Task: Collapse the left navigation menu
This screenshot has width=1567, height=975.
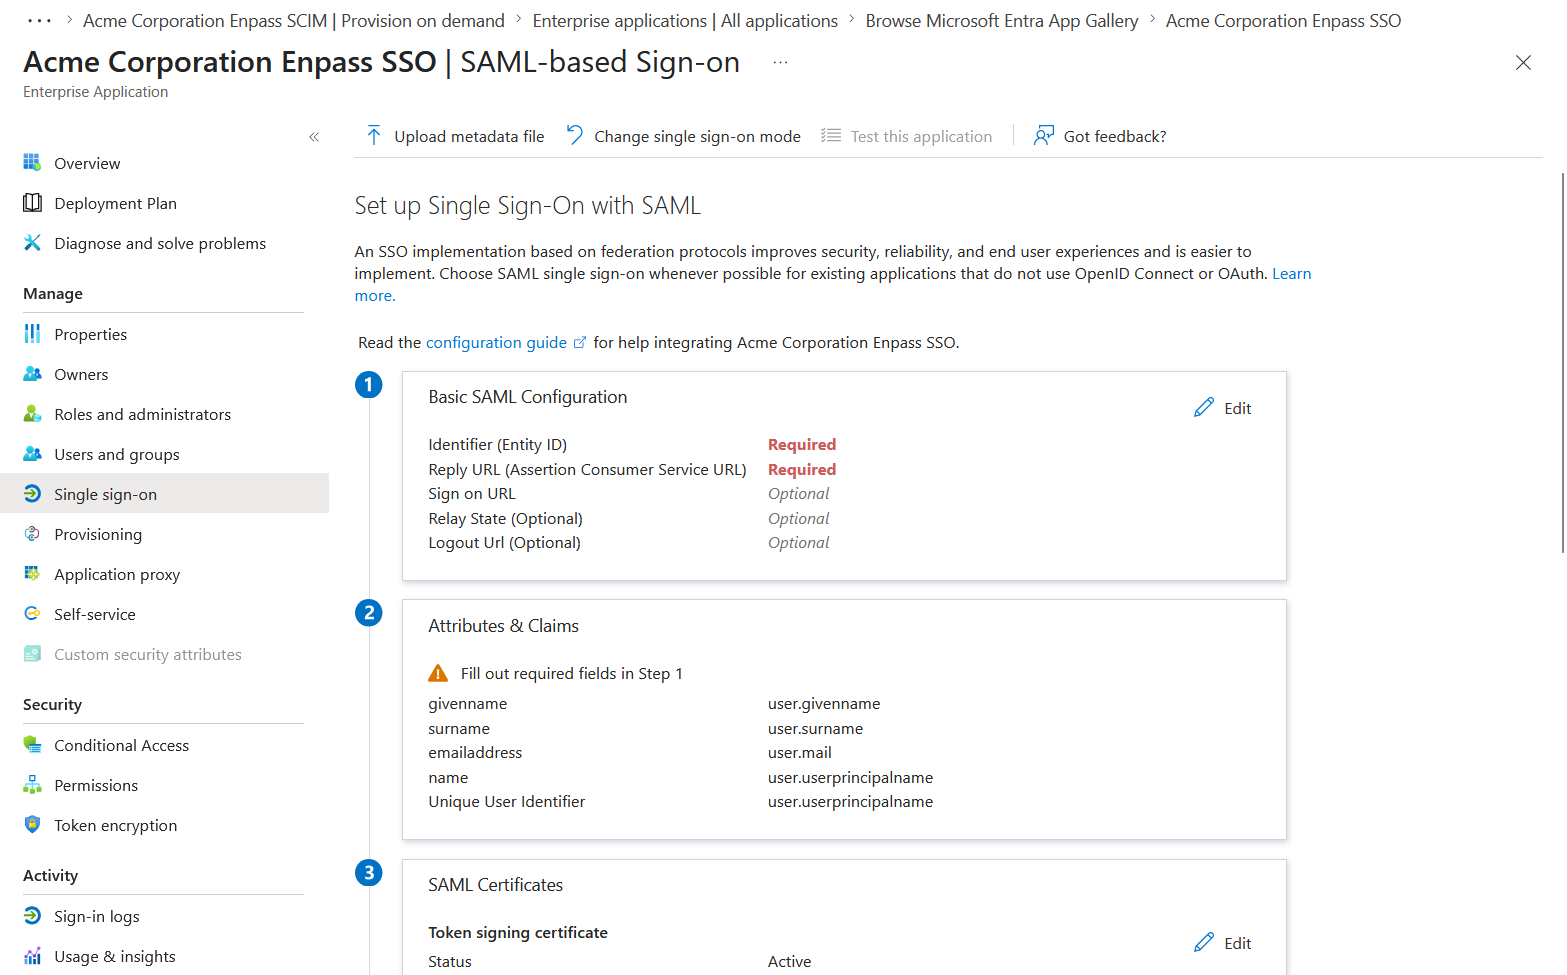Action: (314, 137)
